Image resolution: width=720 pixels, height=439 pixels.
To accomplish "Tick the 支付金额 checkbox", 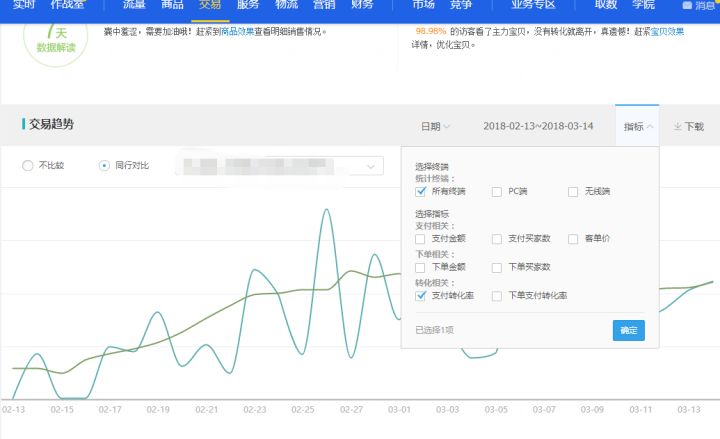I will pos(421,239).
